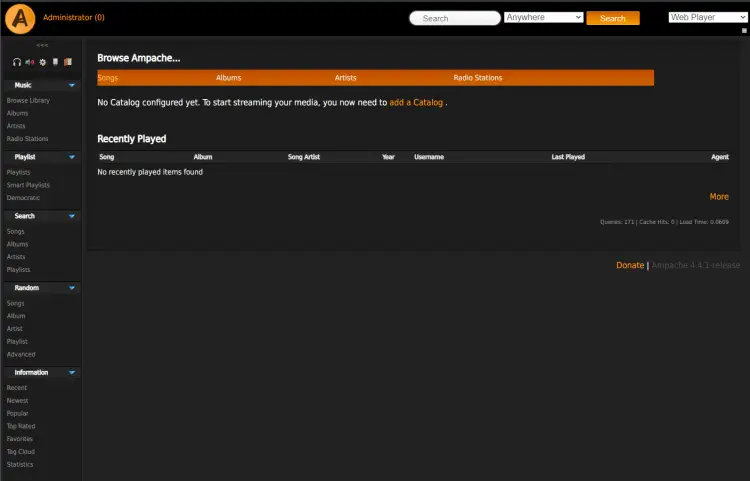Open Statistics under Information
Image resolution: width=750 pixels, height=481 pixels.
click(20, 464)
